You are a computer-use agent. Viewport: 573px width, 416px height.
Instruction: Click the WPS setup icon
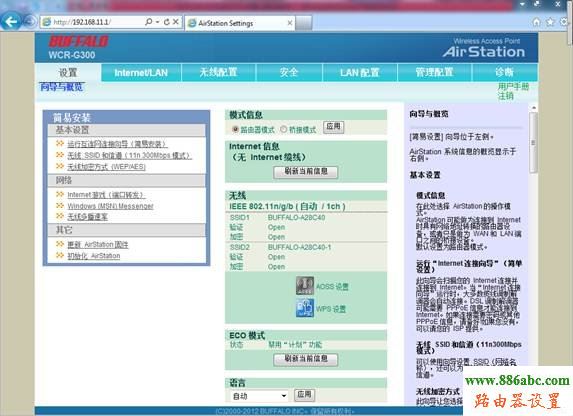tap(305, 308)
